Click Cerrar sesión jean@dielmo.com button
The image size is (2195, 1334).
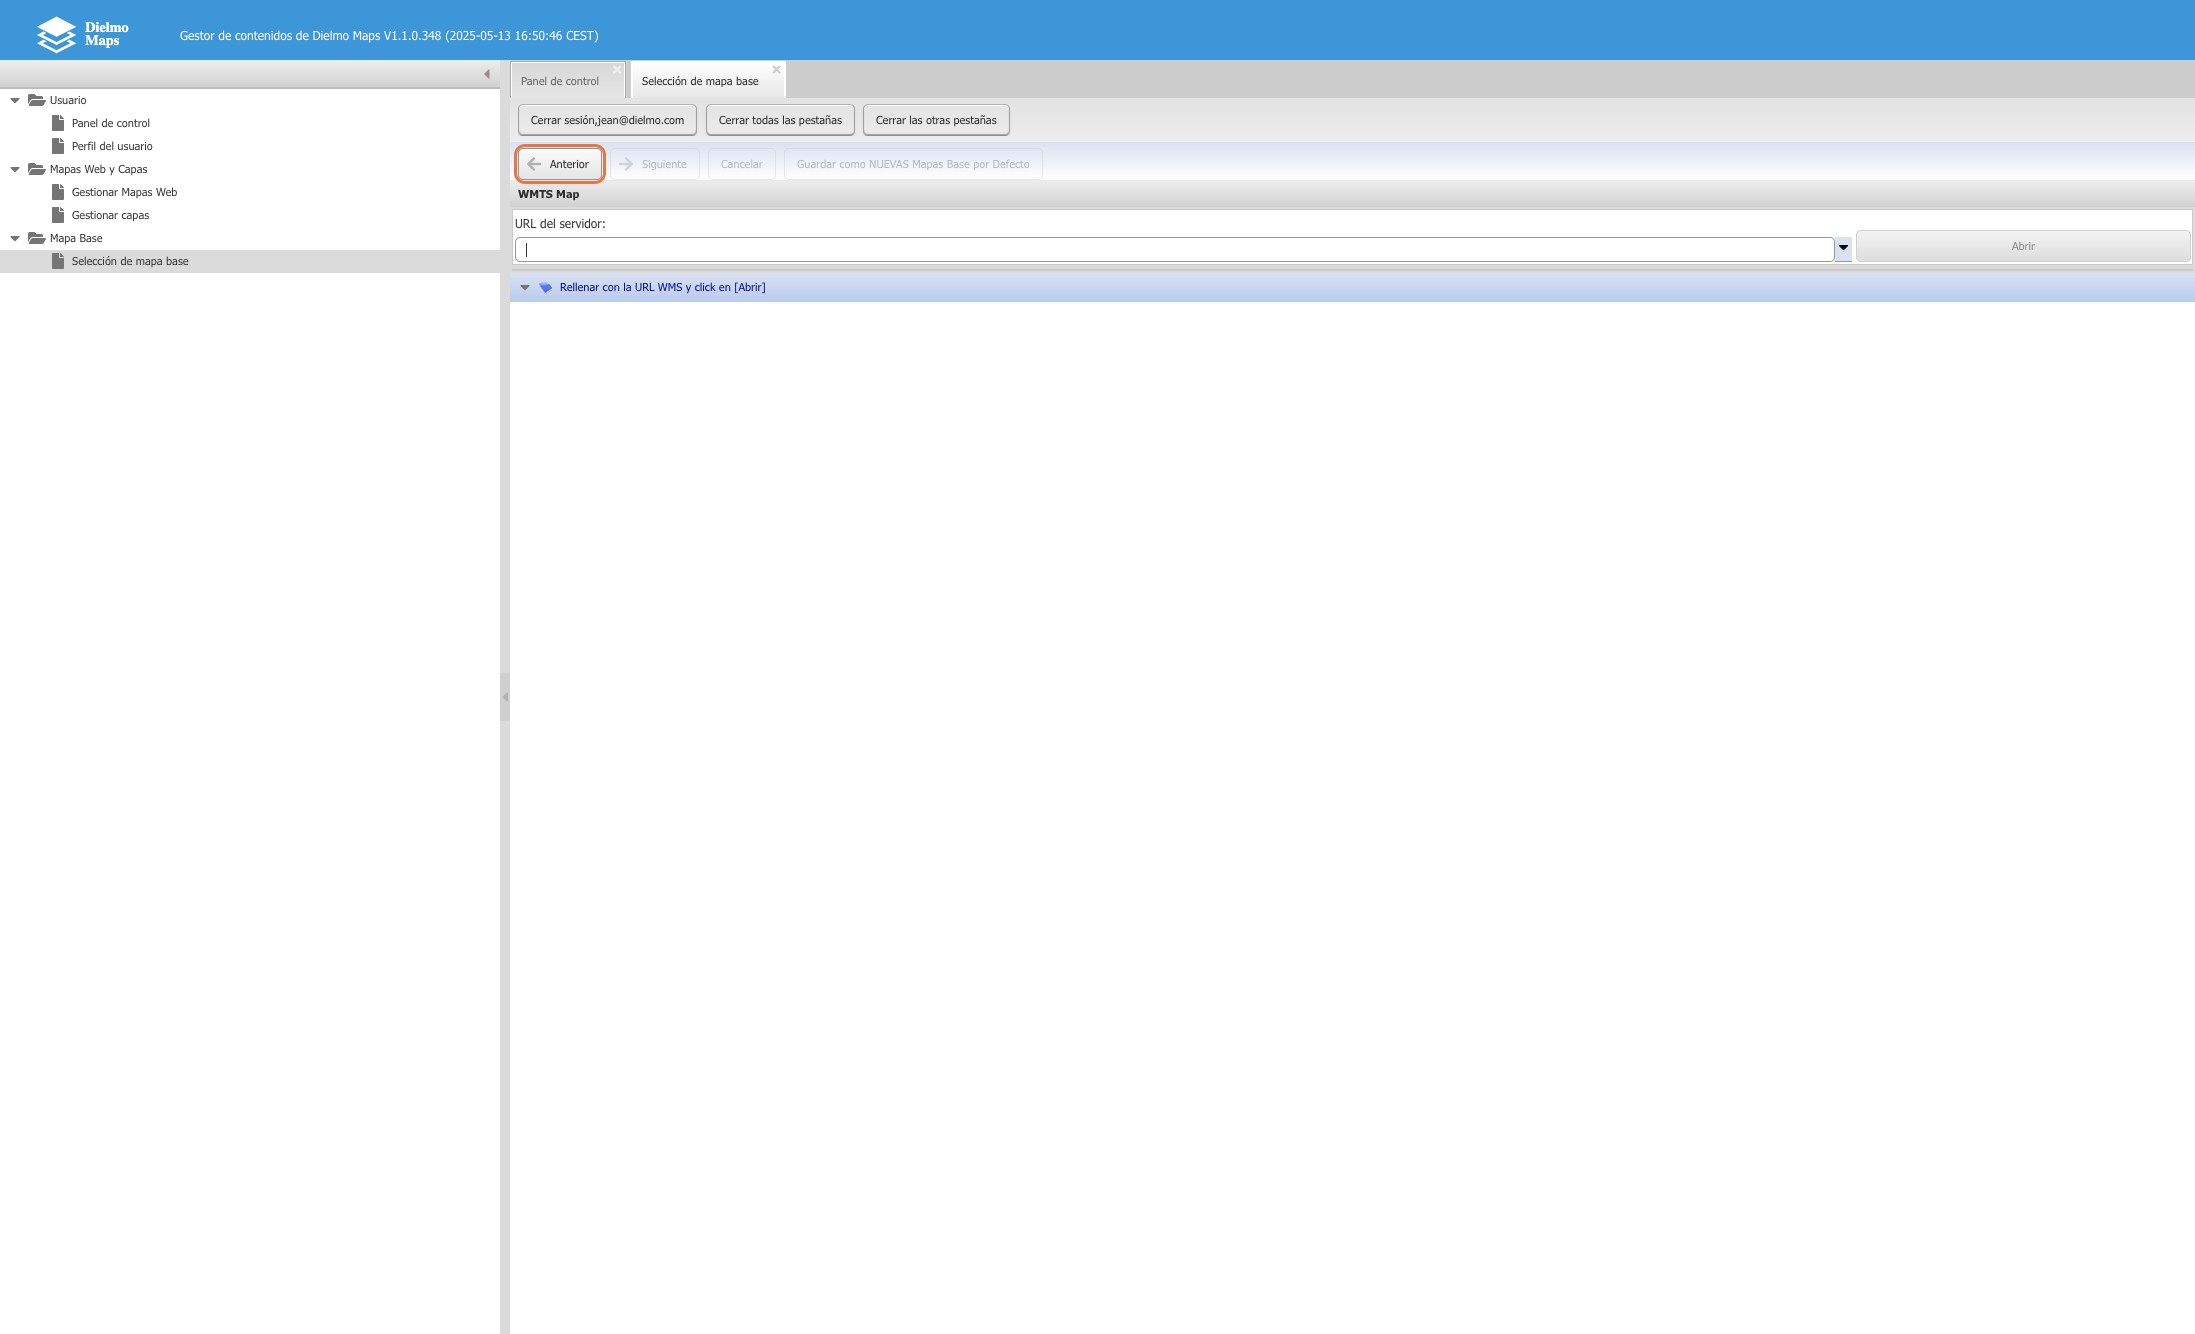click(607, 120)
